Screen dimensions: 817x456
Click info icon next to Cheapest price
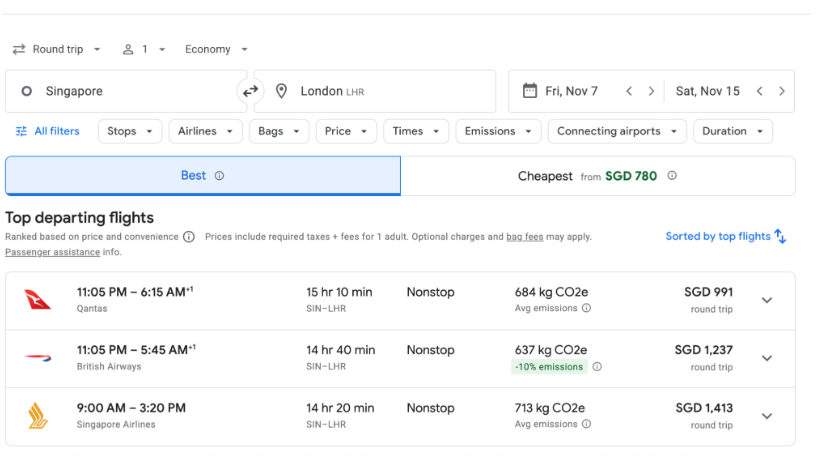coord(672,176)
